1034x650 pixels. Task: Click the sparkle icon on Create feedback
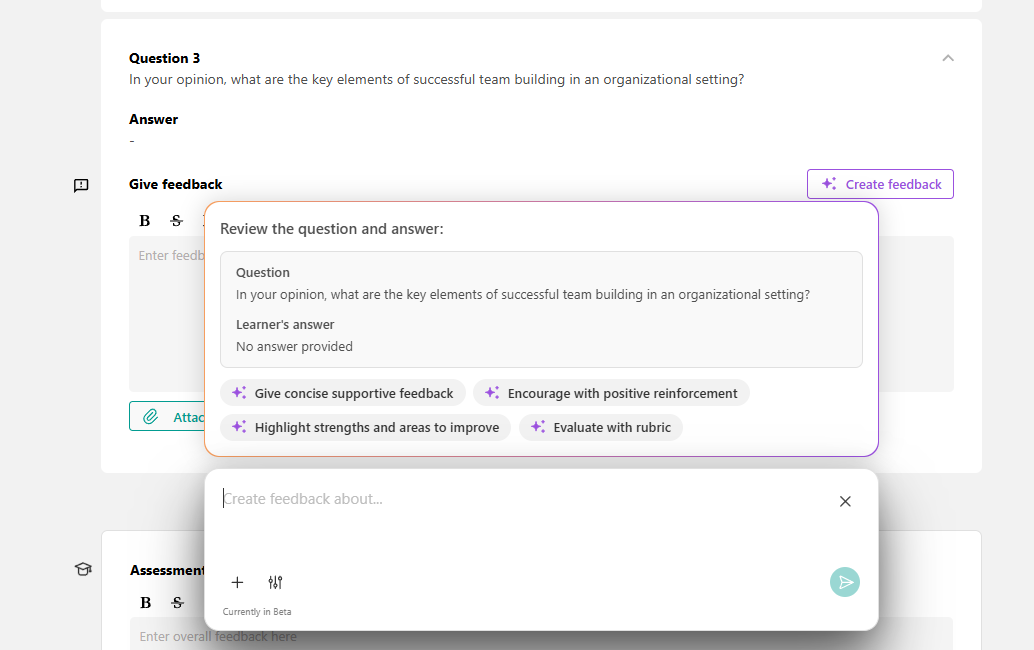(x=829, y=184)
